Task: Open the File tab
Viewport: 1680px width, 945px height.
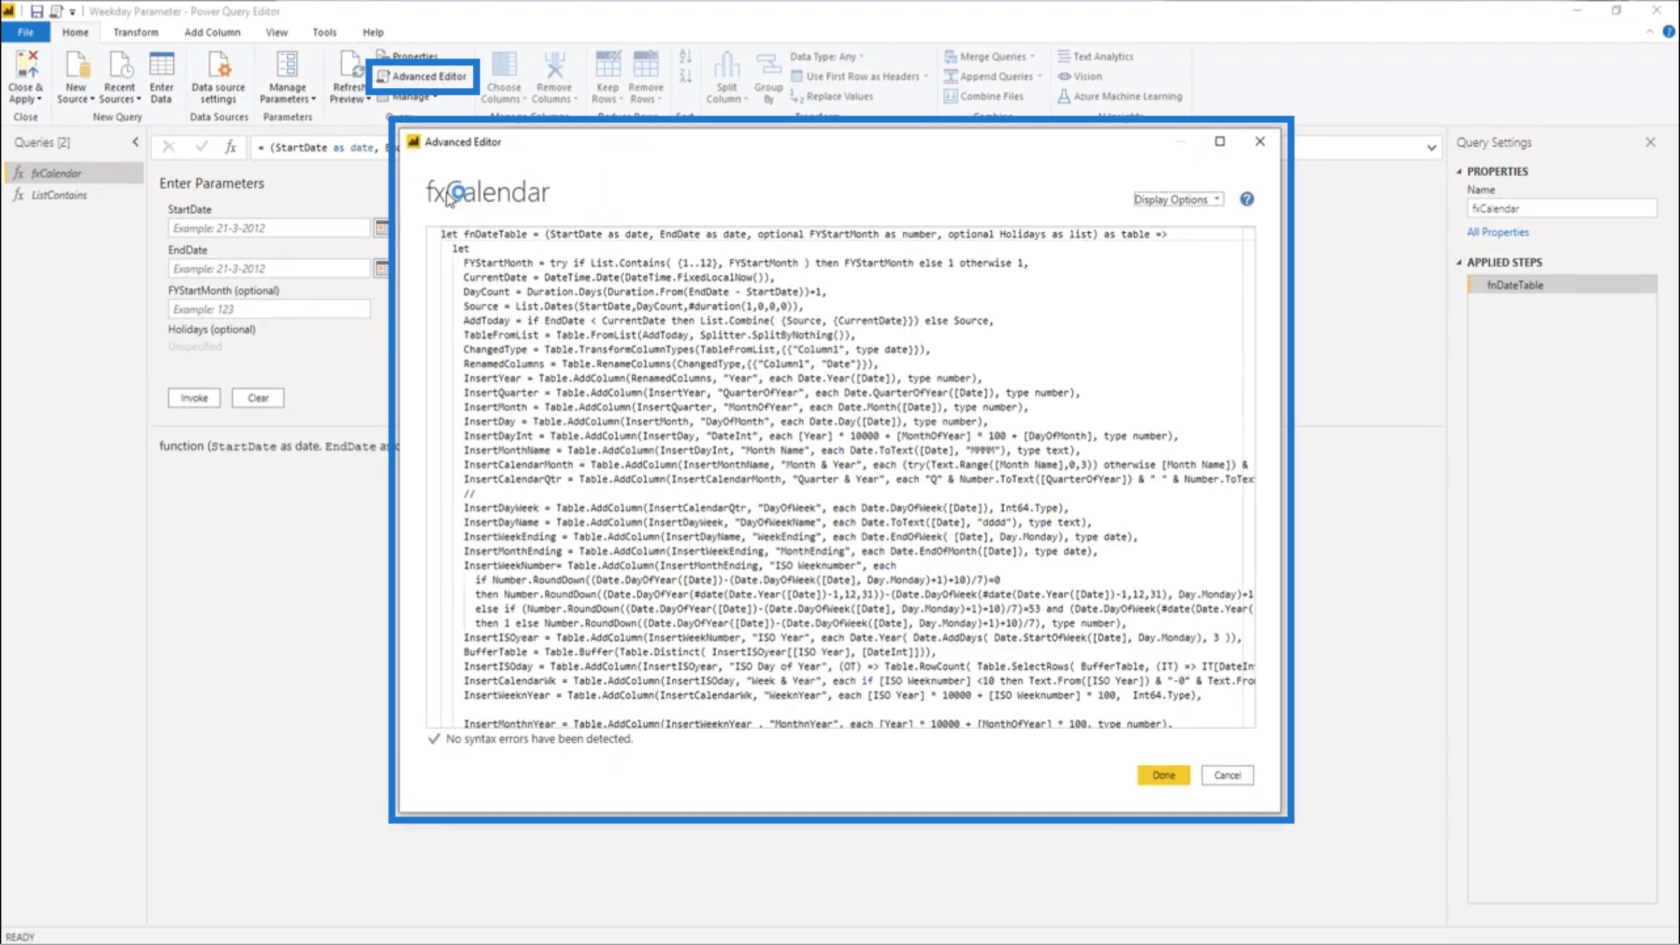Action: click(25, 32)
